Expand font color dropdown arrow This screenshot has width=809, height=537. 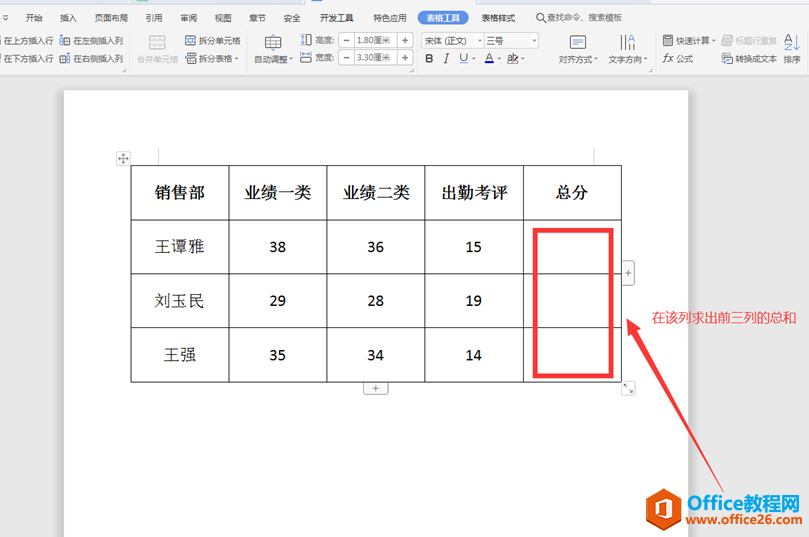click(499, 59)
